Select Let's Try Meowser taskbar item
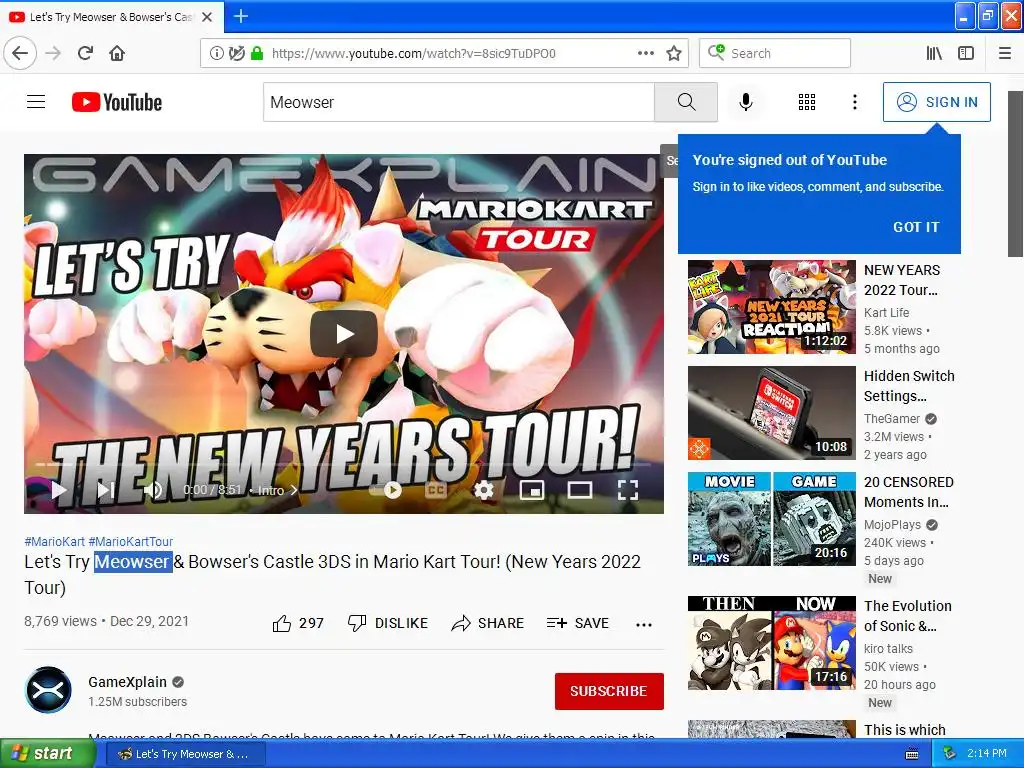This screenshot has width=1024, height=768. (x=185, y=754)
